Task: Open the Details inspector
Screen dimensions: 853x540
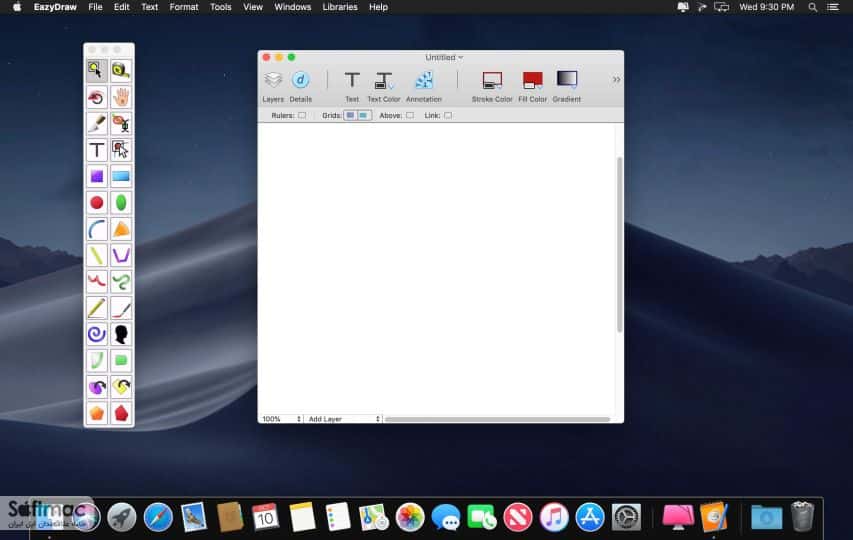Action: (x=300, y=86)
